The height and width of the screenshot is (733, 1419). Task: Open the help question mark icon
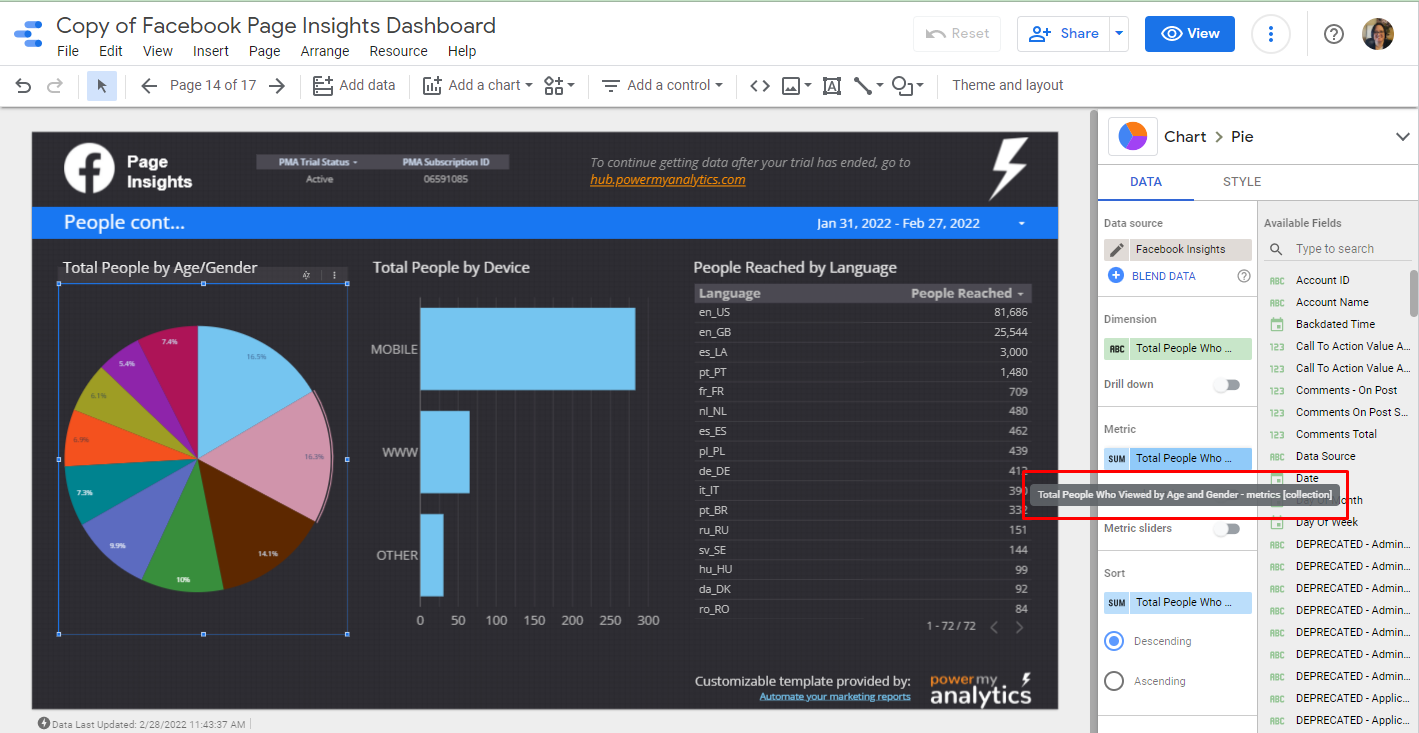pyautogui.click(x=1333, y=34)
